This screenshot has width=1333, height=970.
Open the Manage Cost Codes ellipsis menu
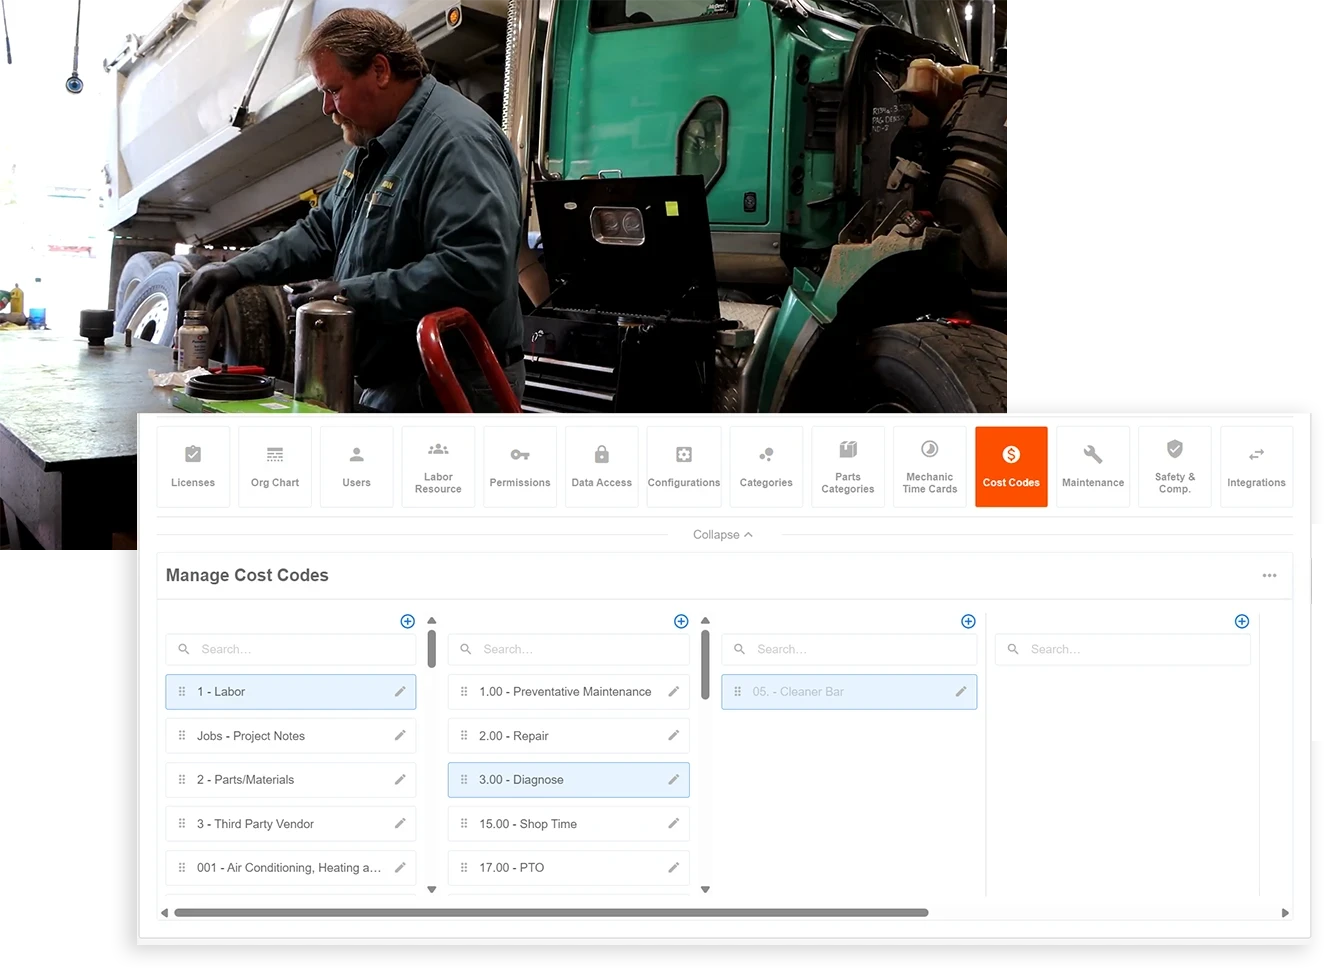pyautogui.click(x=1269, y=575)
